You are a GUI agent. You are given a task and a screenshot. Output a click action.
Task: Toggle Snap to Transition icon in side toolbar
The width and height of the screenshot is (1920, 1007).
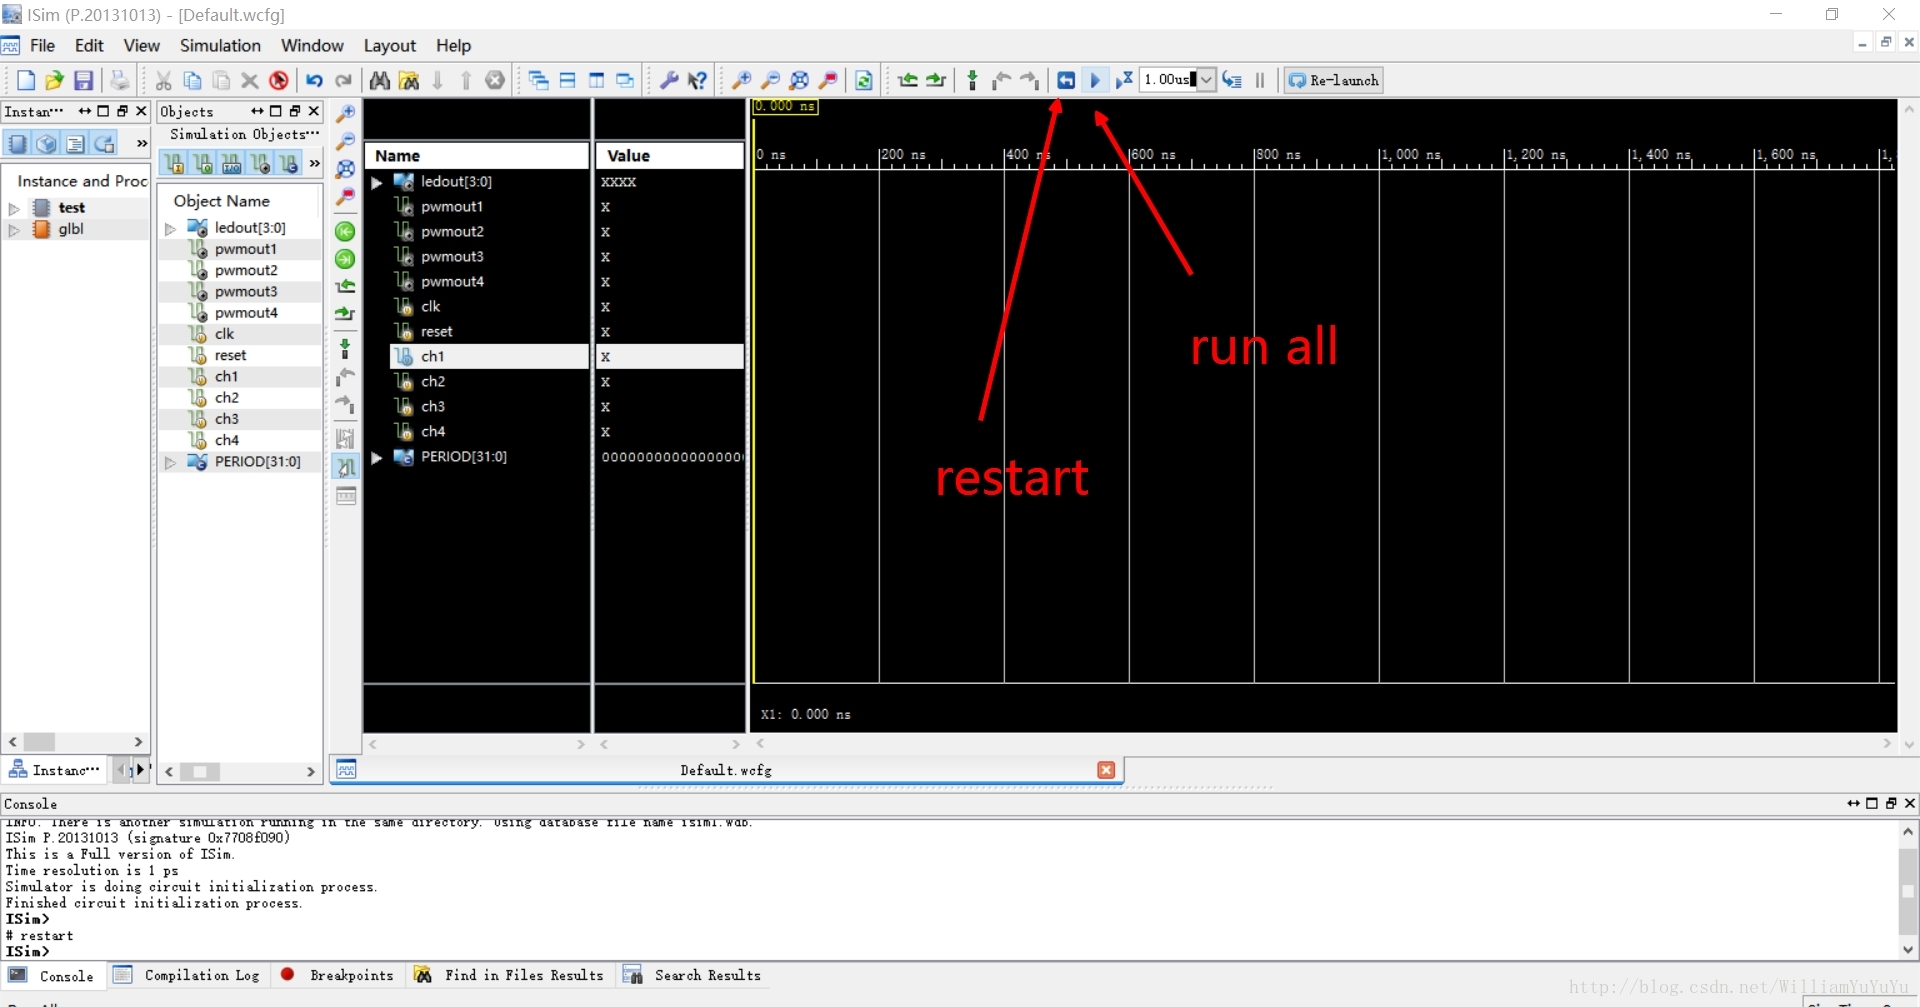tap(345, 467)
